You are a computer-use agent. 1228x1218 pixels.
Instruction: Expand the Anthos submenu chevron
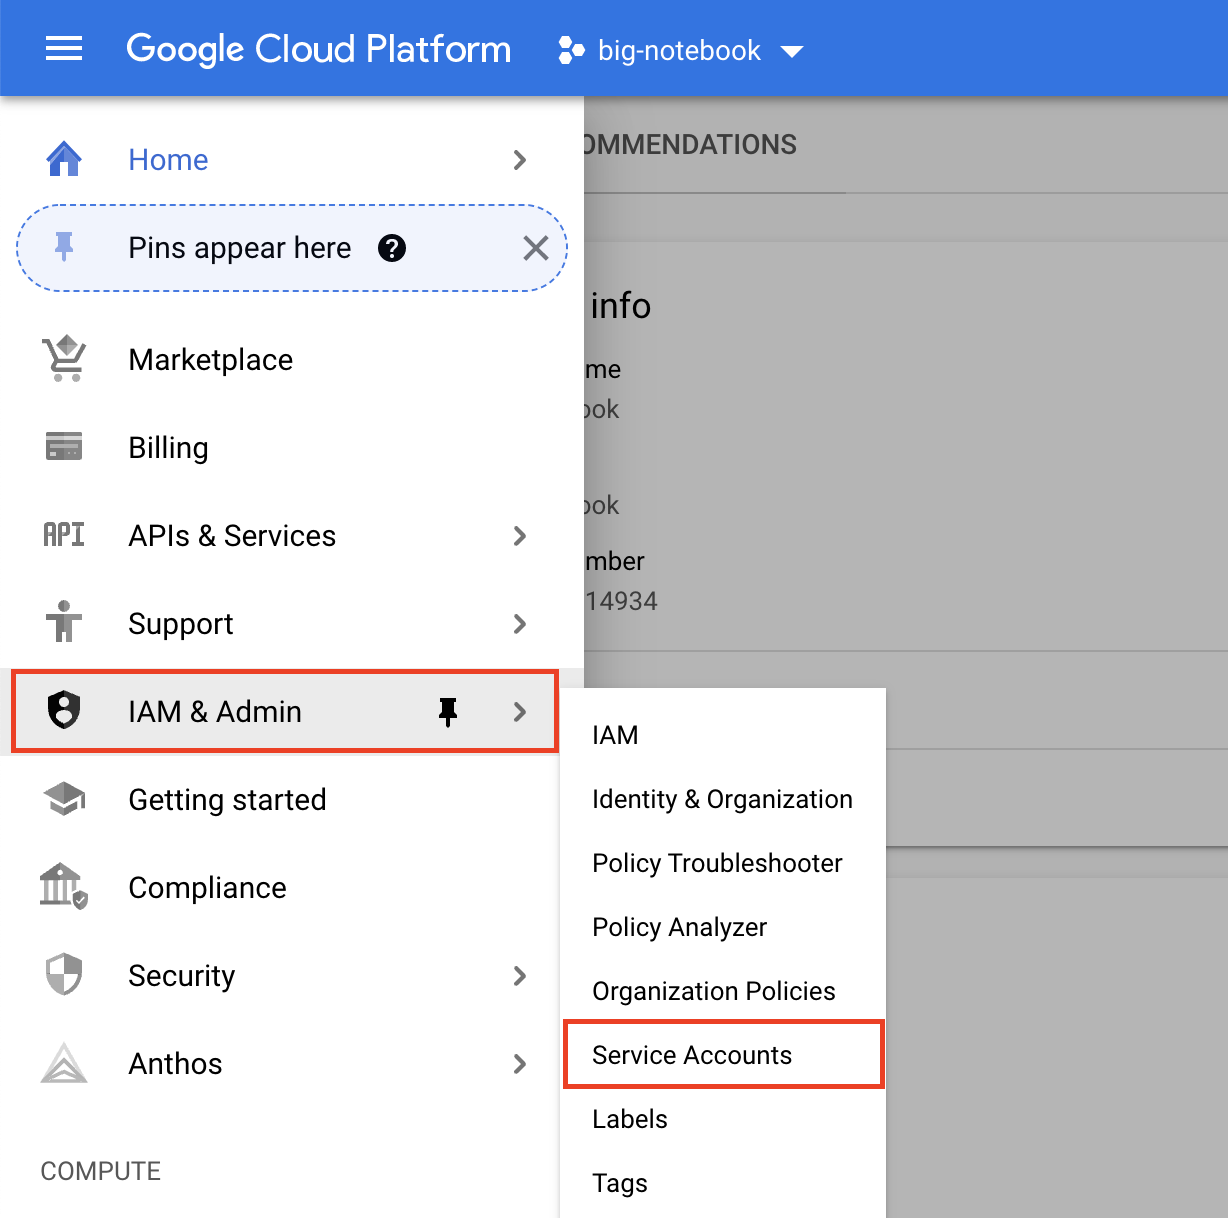519,1064
